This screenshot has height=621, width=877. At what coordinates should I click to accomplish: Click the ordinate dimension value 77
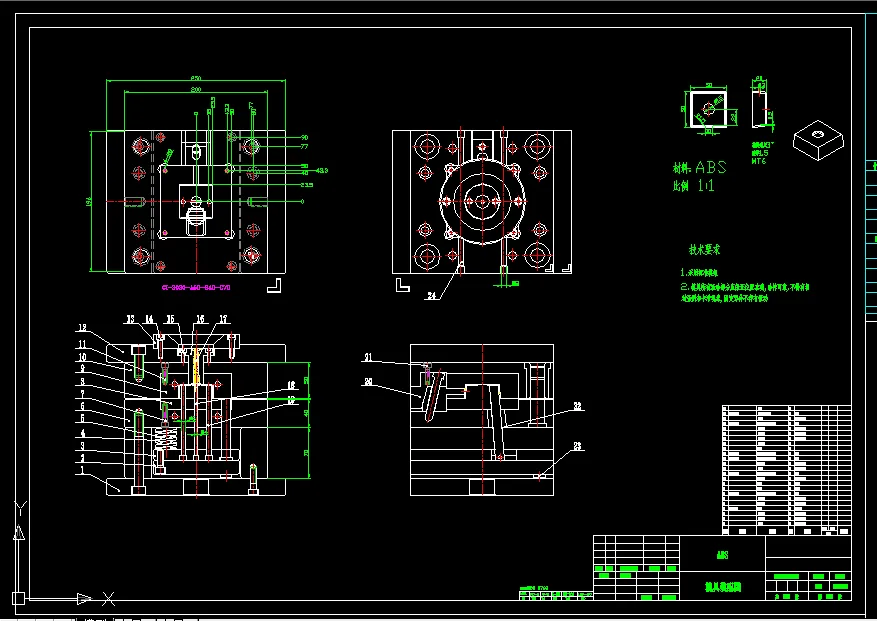[305, 147]
